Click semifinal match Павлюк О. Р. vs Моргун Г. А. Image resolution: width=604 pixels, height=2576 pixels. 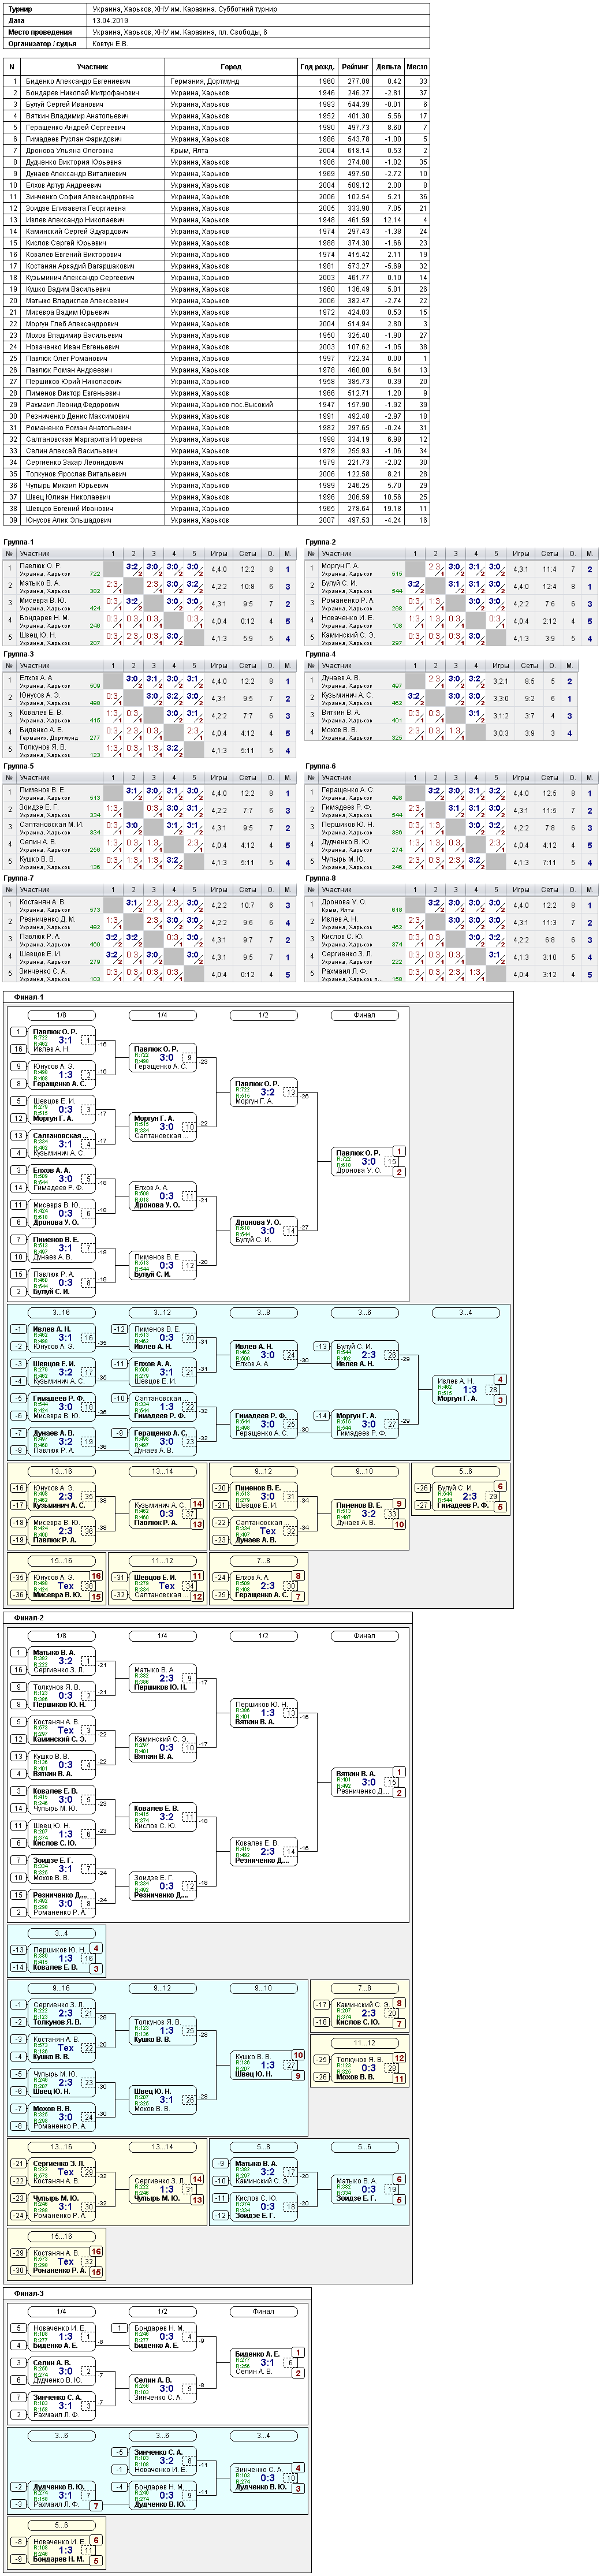[263, 1092]
